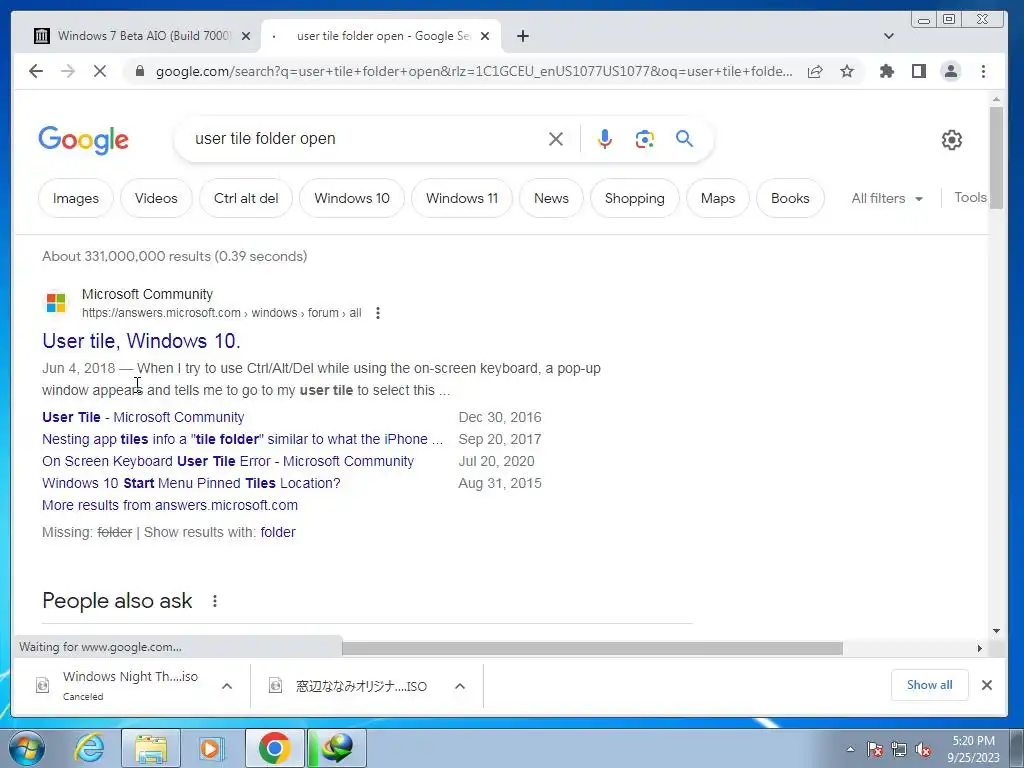Open Windows Media Player from taskbar
Viewport: 1024px width, 768px height.
pos(210,748)
